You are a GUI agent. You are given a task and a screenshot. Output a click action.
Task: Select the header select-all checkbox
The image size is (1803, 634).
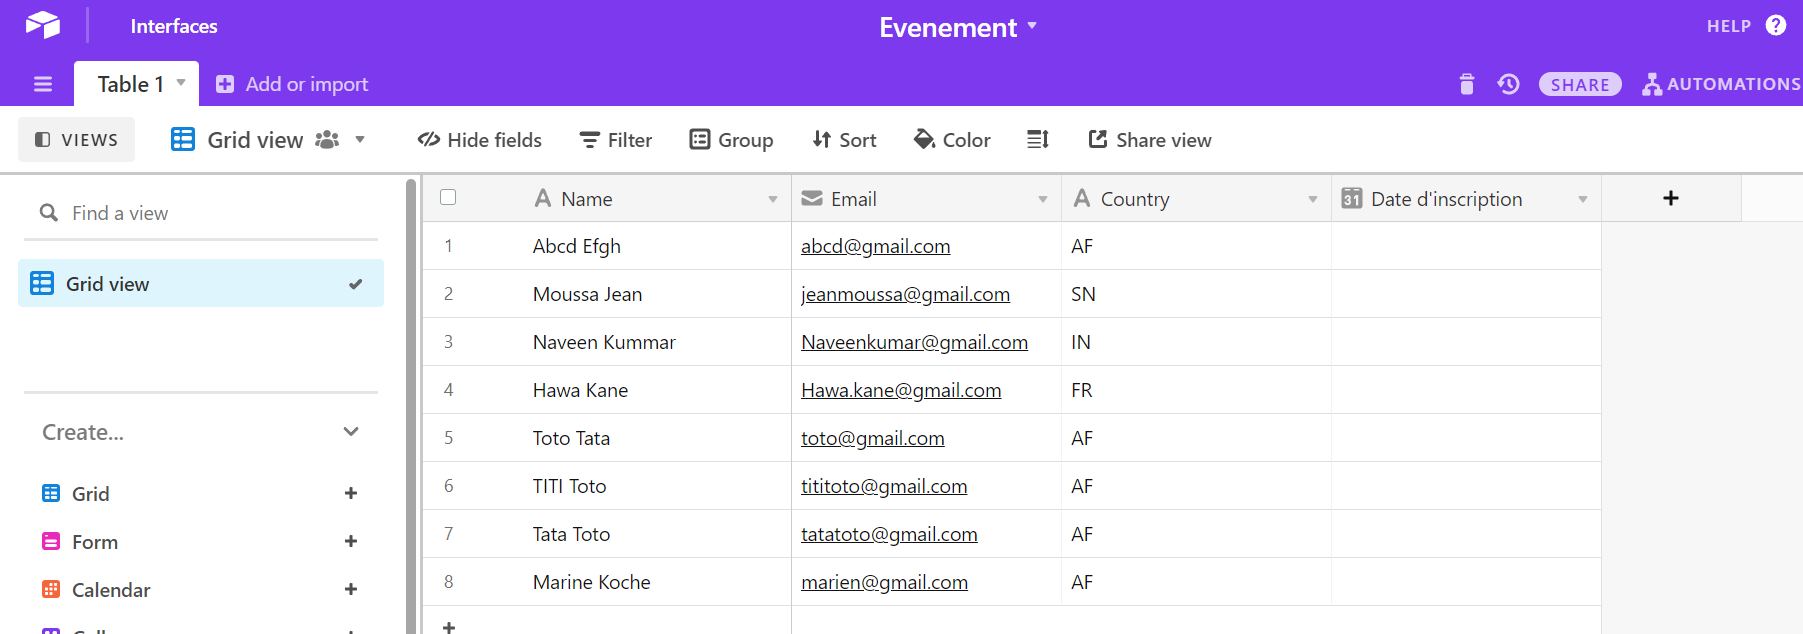click(x=448, y=197)
